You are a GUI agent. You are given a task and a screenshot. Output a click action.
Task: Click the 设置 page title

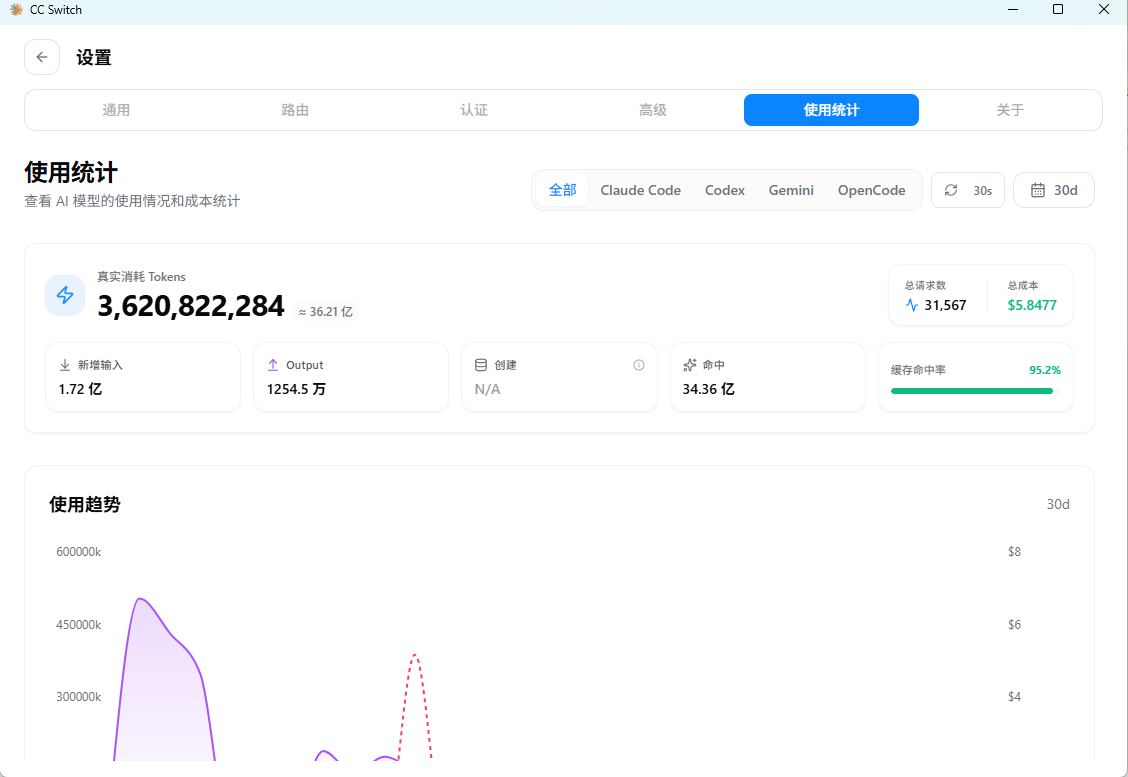(94, 58)
